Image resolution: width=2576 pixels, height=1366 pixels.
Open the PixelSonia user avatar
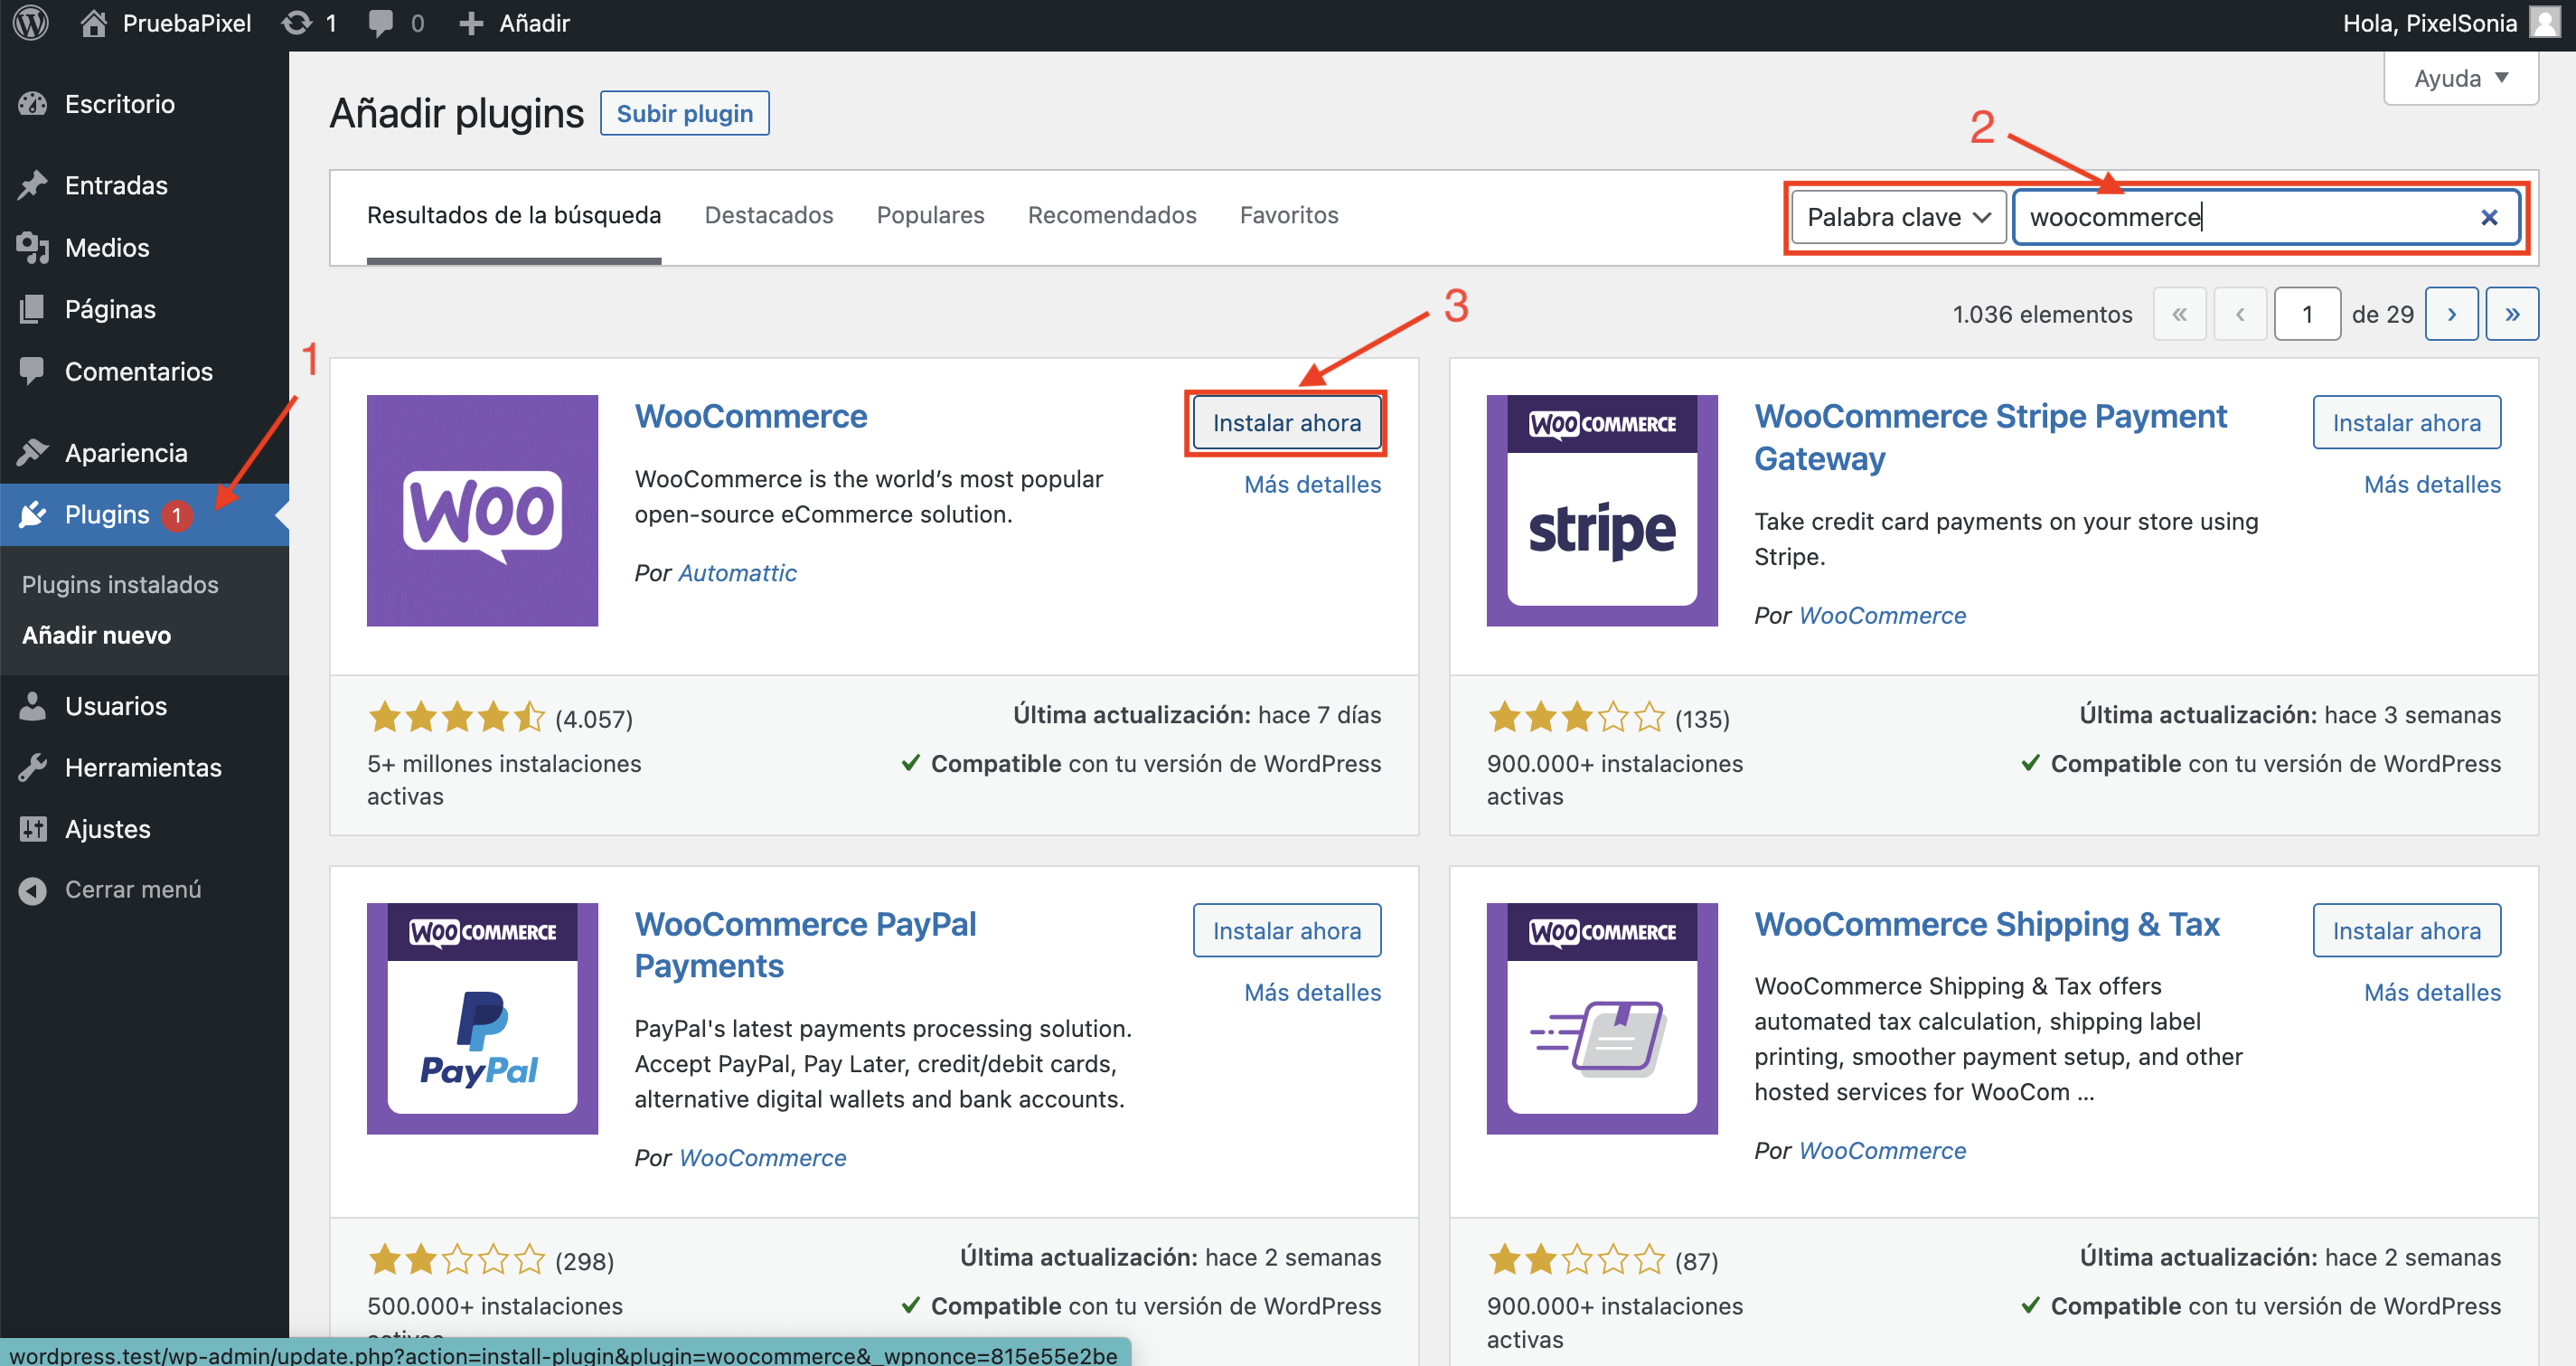coord(2545,22)
